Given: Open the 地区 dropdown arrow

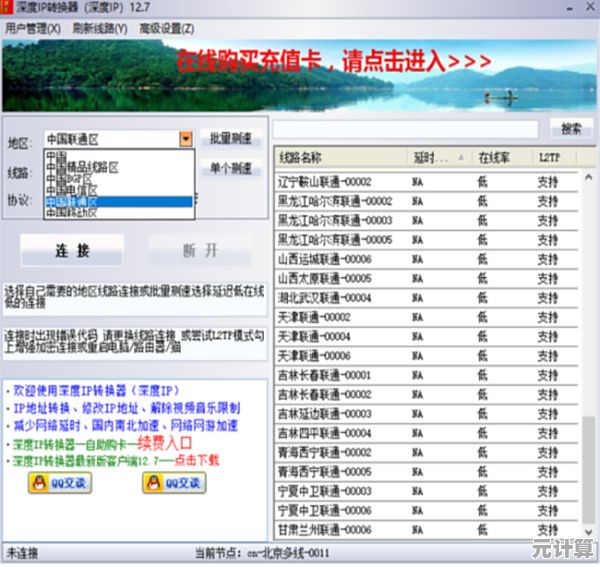Looking at the screenshot, I should tap(185, 140).
